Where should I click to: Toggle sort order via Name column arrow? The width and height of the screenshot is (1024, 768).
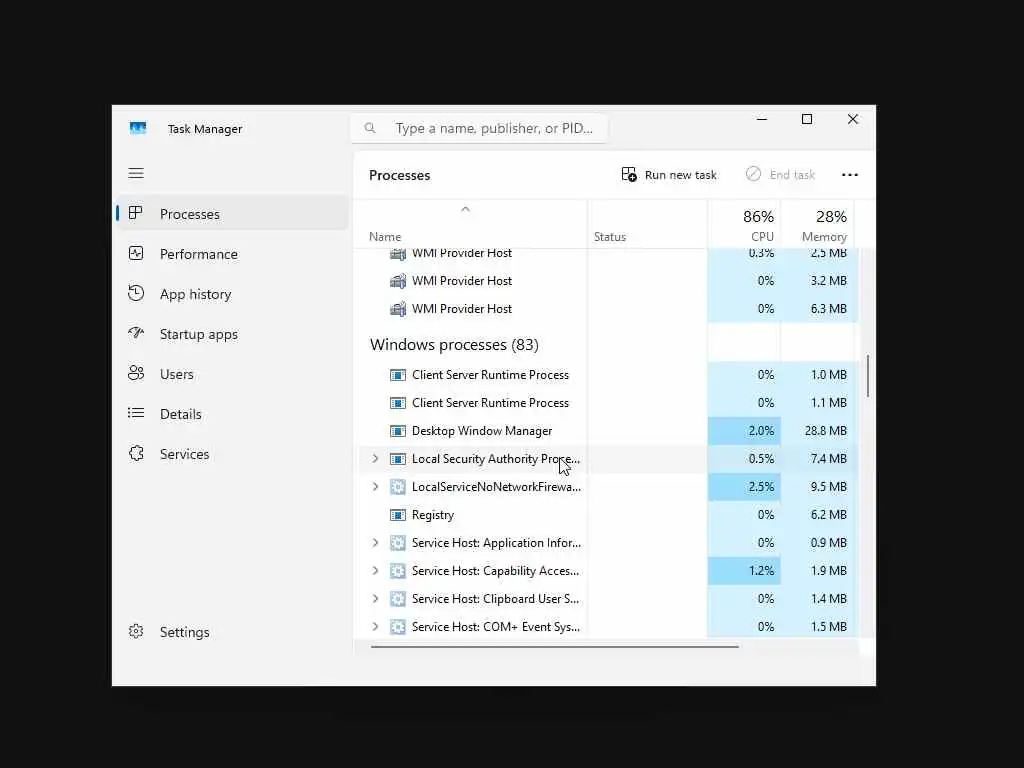click(465, 209)
